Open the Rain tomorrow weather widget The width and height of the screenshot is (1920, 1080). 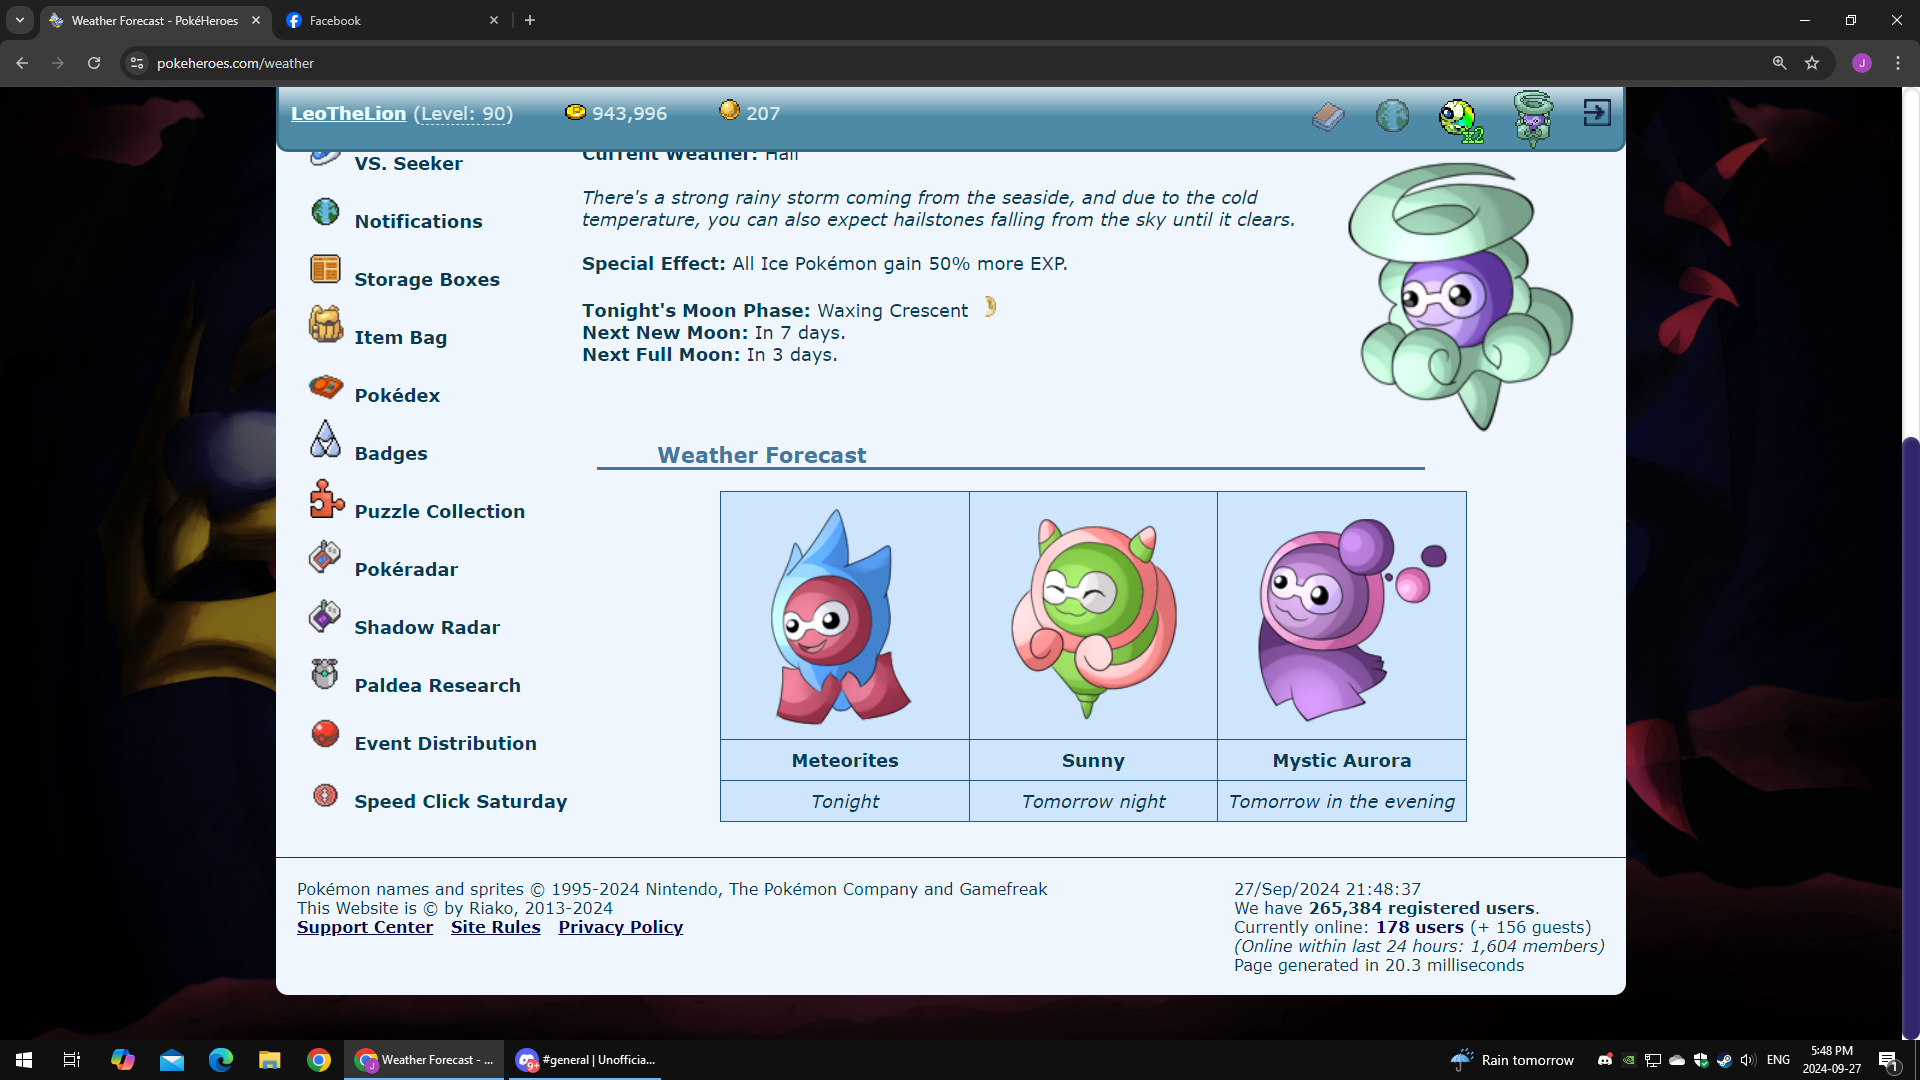(1512, 1060)
